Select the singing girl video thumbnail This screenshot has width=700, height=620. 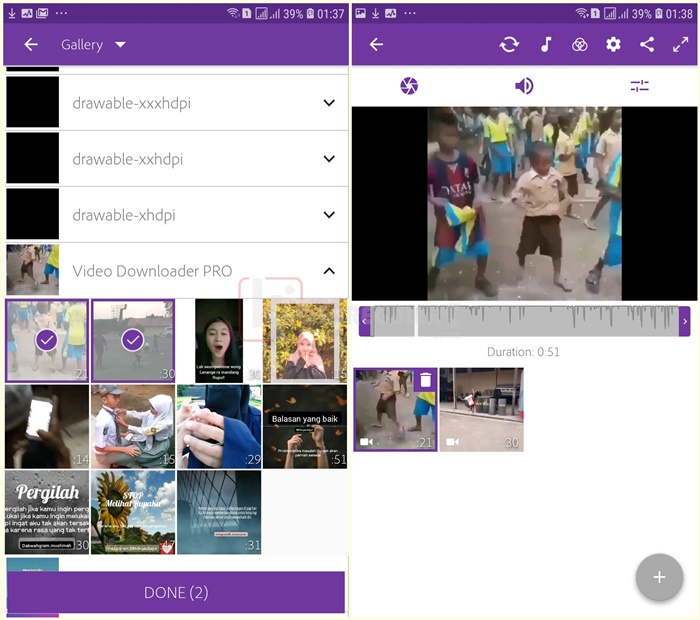tap(219, 341)
